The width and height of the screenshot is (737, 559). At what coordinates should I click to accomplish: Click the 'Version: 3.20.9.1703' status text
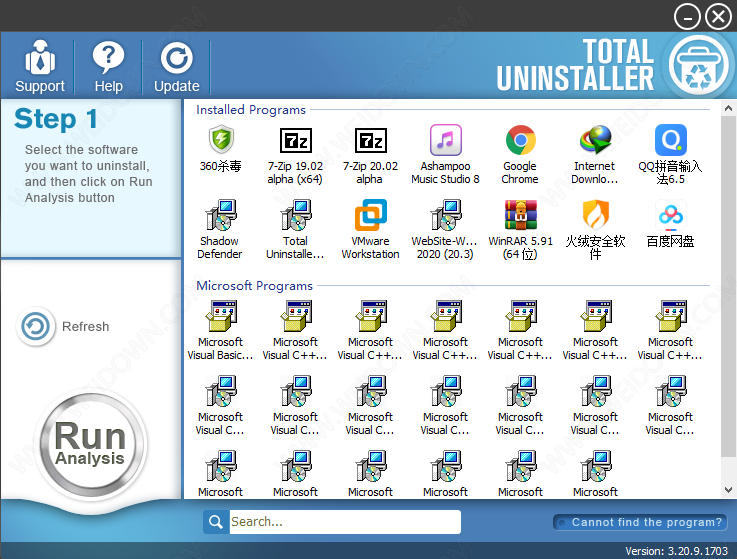[x=676, y=551]
